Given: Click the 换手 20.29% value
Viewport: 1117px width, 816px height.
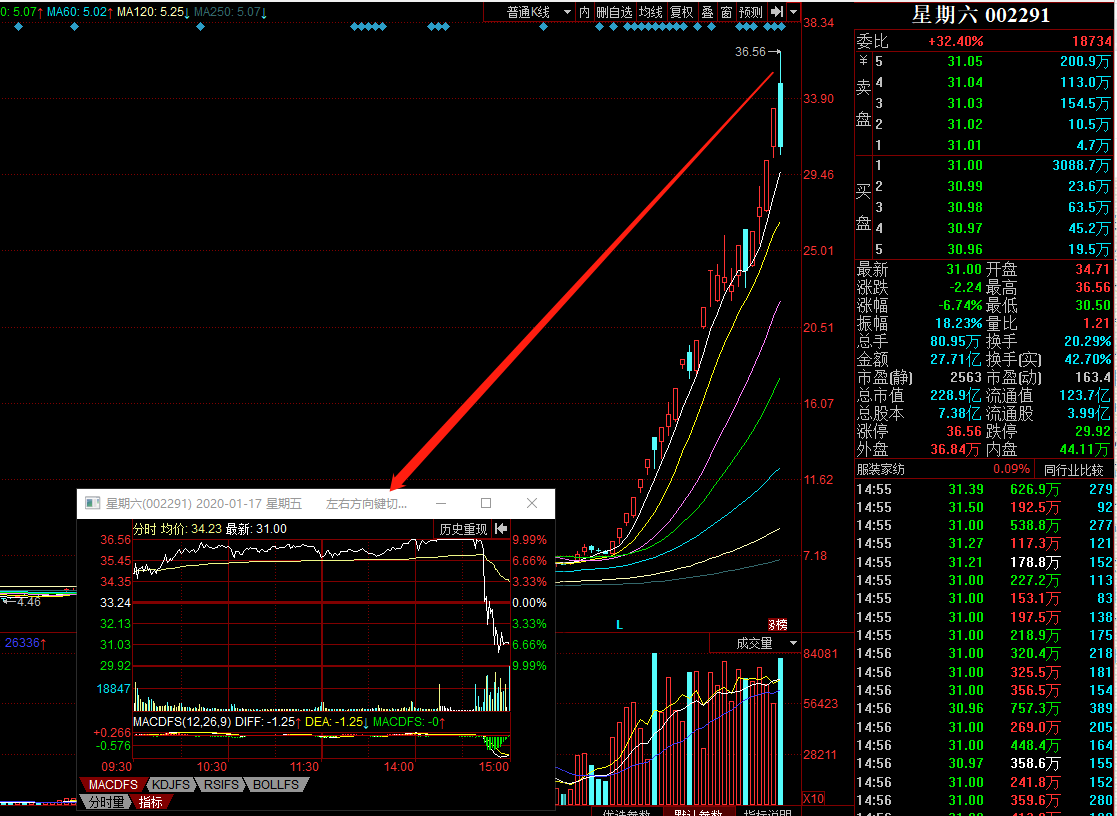Looking at the screenshot, I should (1086, 342).
